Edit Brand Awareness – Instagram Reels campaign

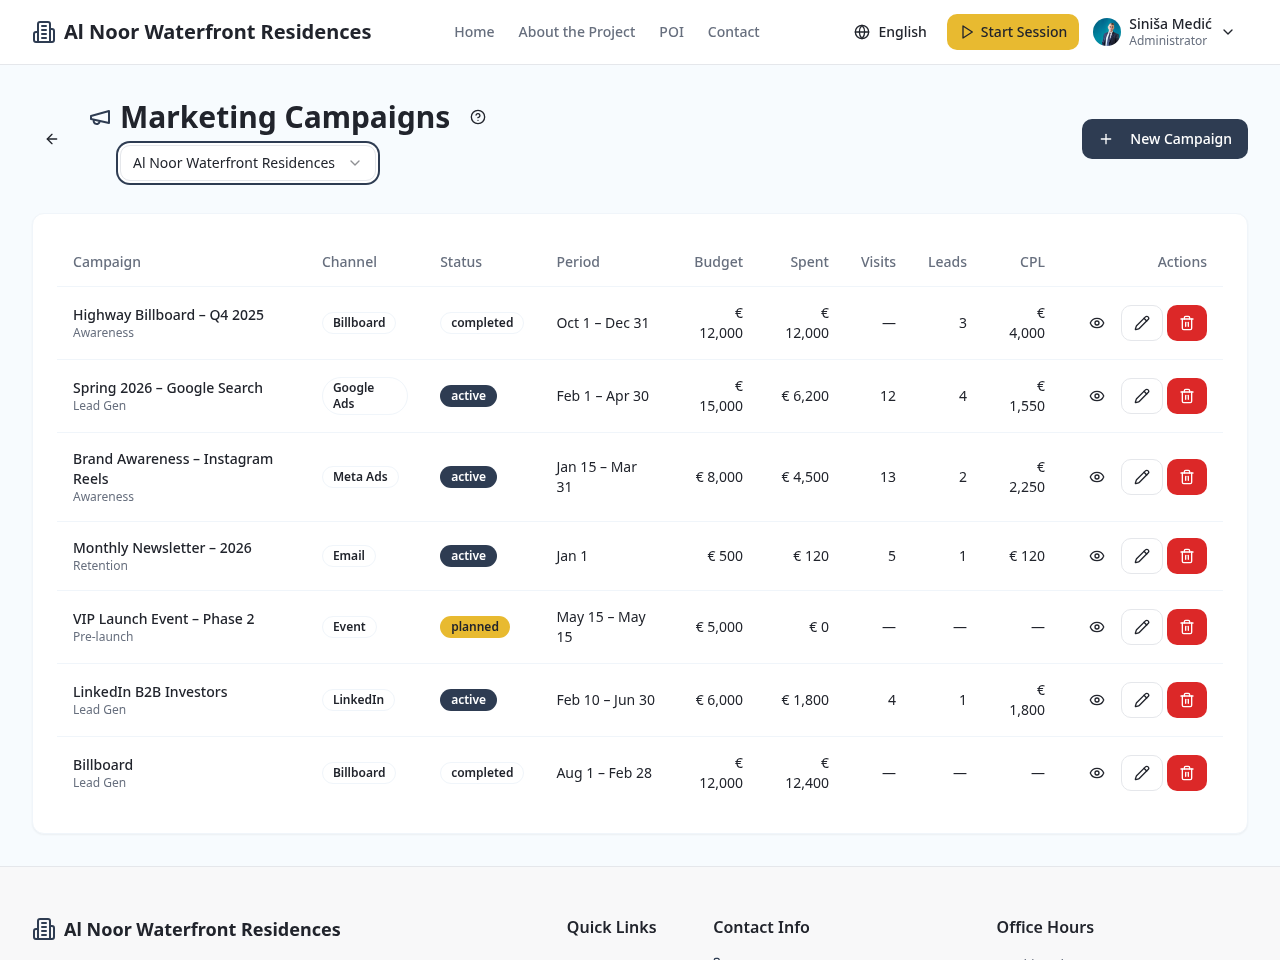coord(1142,477)
